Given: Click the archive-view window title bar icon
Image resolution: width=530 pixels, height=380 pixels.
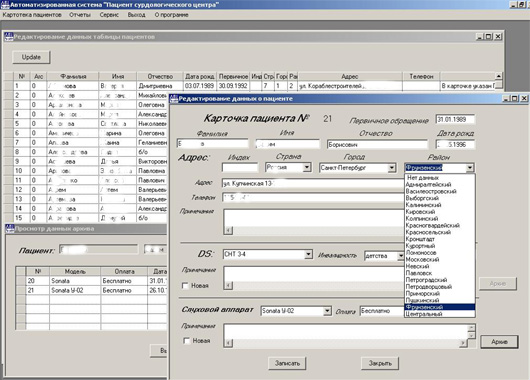Looking at the screenshot, I should [x=10, y=229].
